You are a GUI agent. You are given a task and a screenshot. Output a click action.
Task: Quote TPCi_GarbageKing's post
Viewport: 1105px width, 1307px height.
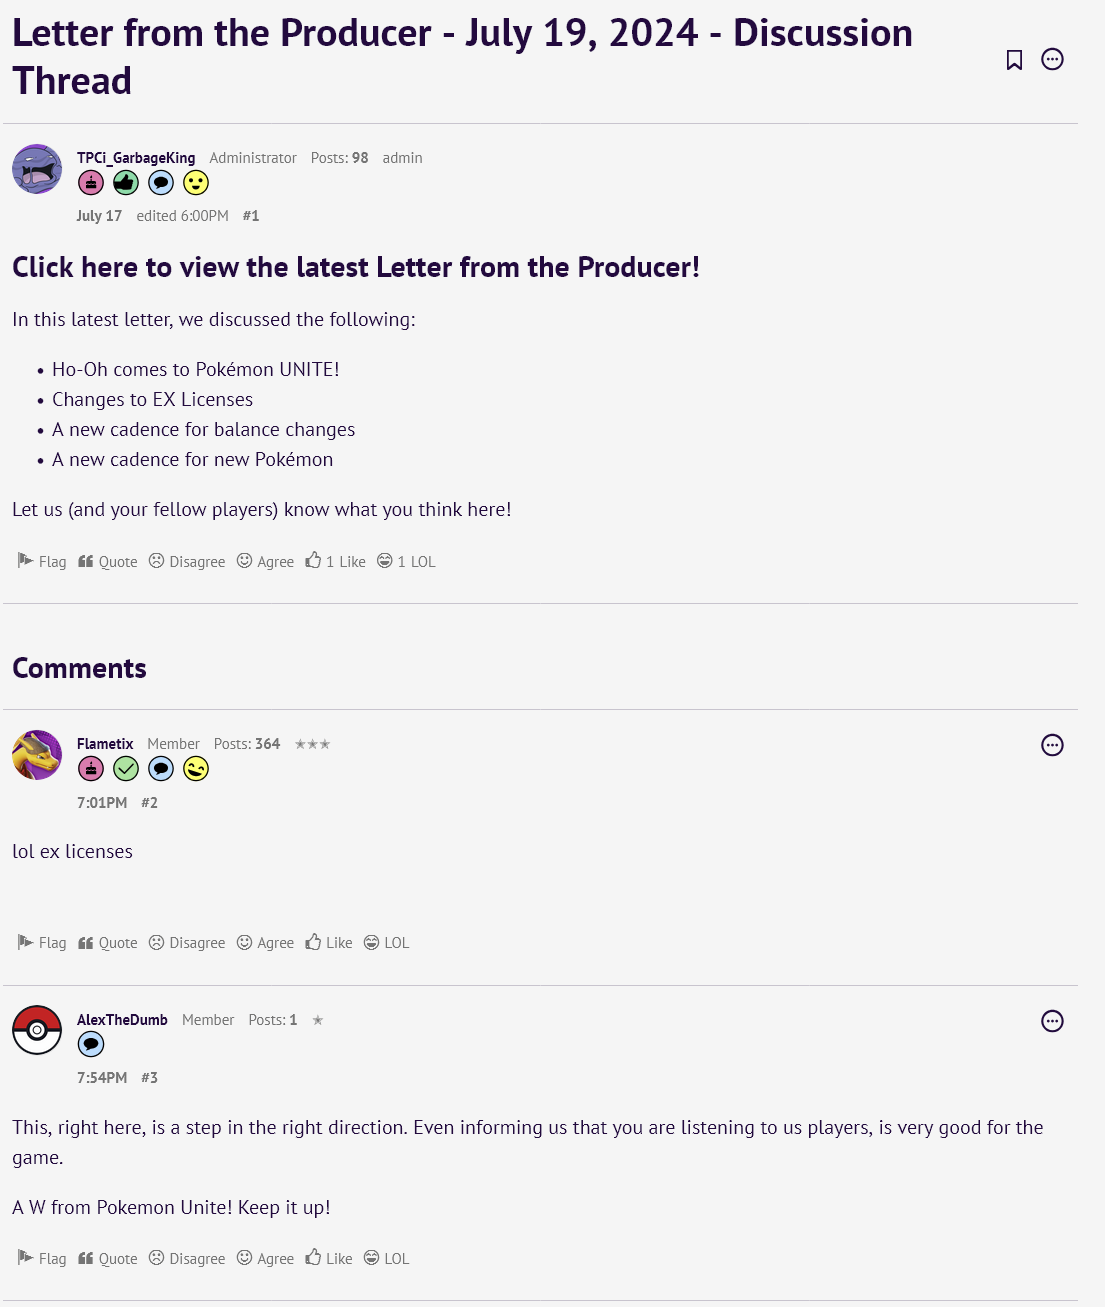pos(108,562)
